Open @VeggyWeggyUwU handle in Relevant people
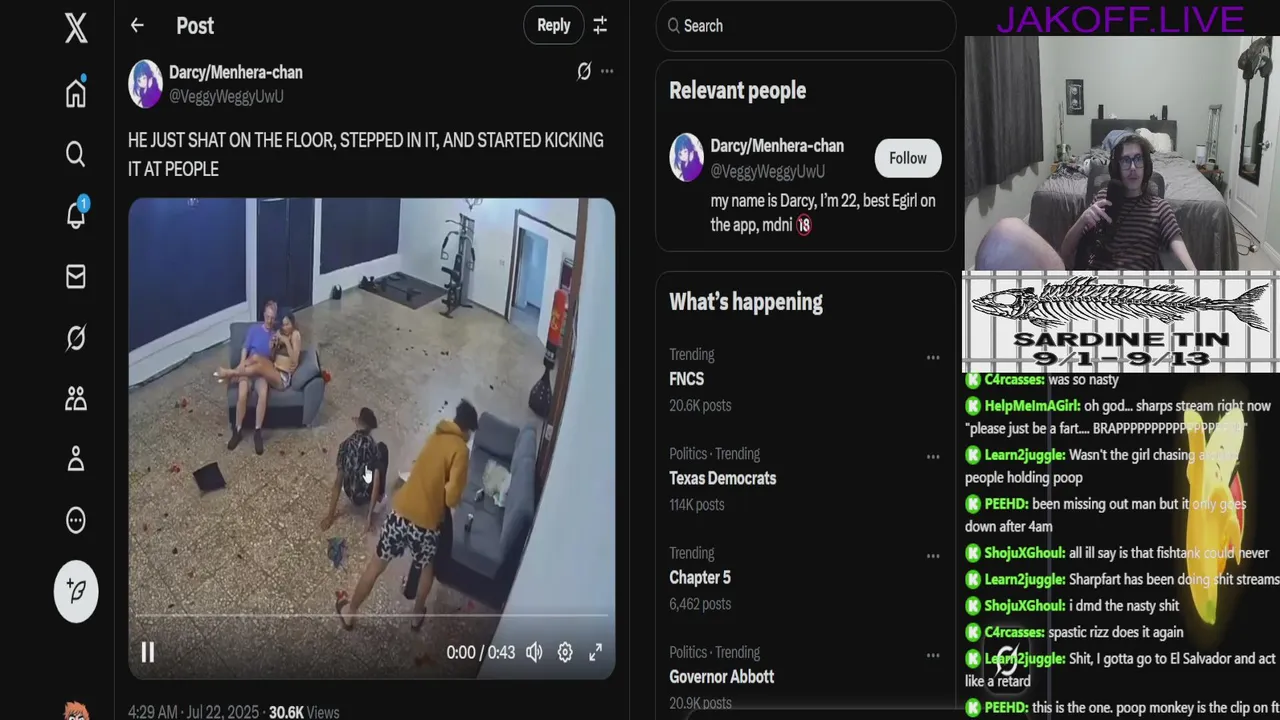 tap(768, 171)
